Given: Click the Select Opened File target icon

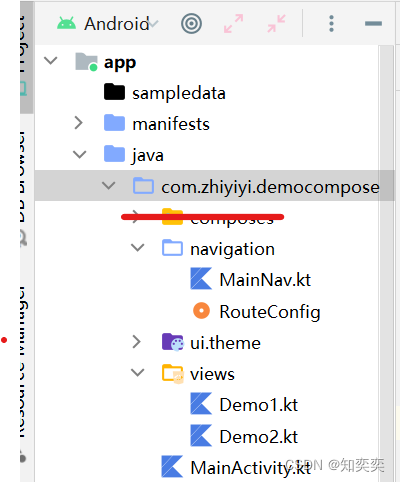Looking at the screenshot, I should pos(191,24).
